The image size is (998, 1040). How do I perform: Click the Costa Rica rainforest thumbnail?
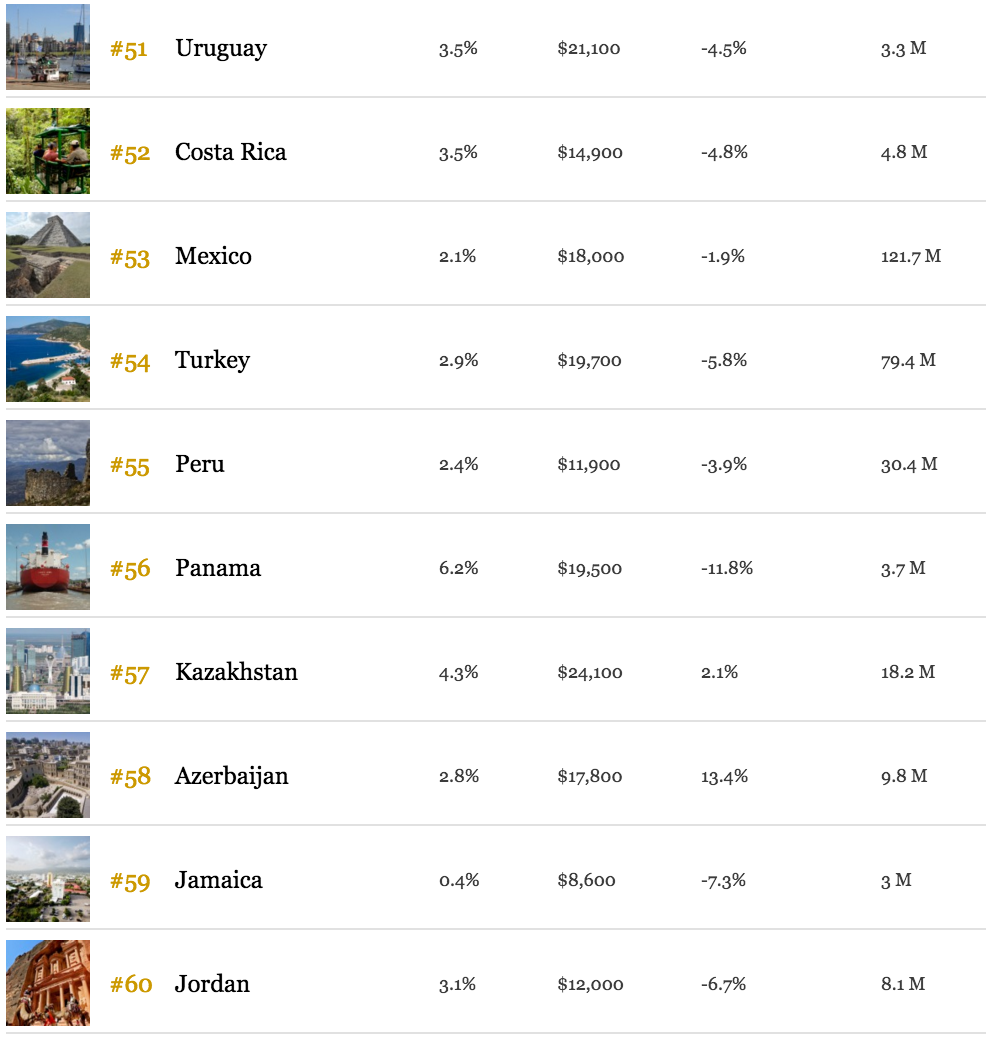click(48, 151)
